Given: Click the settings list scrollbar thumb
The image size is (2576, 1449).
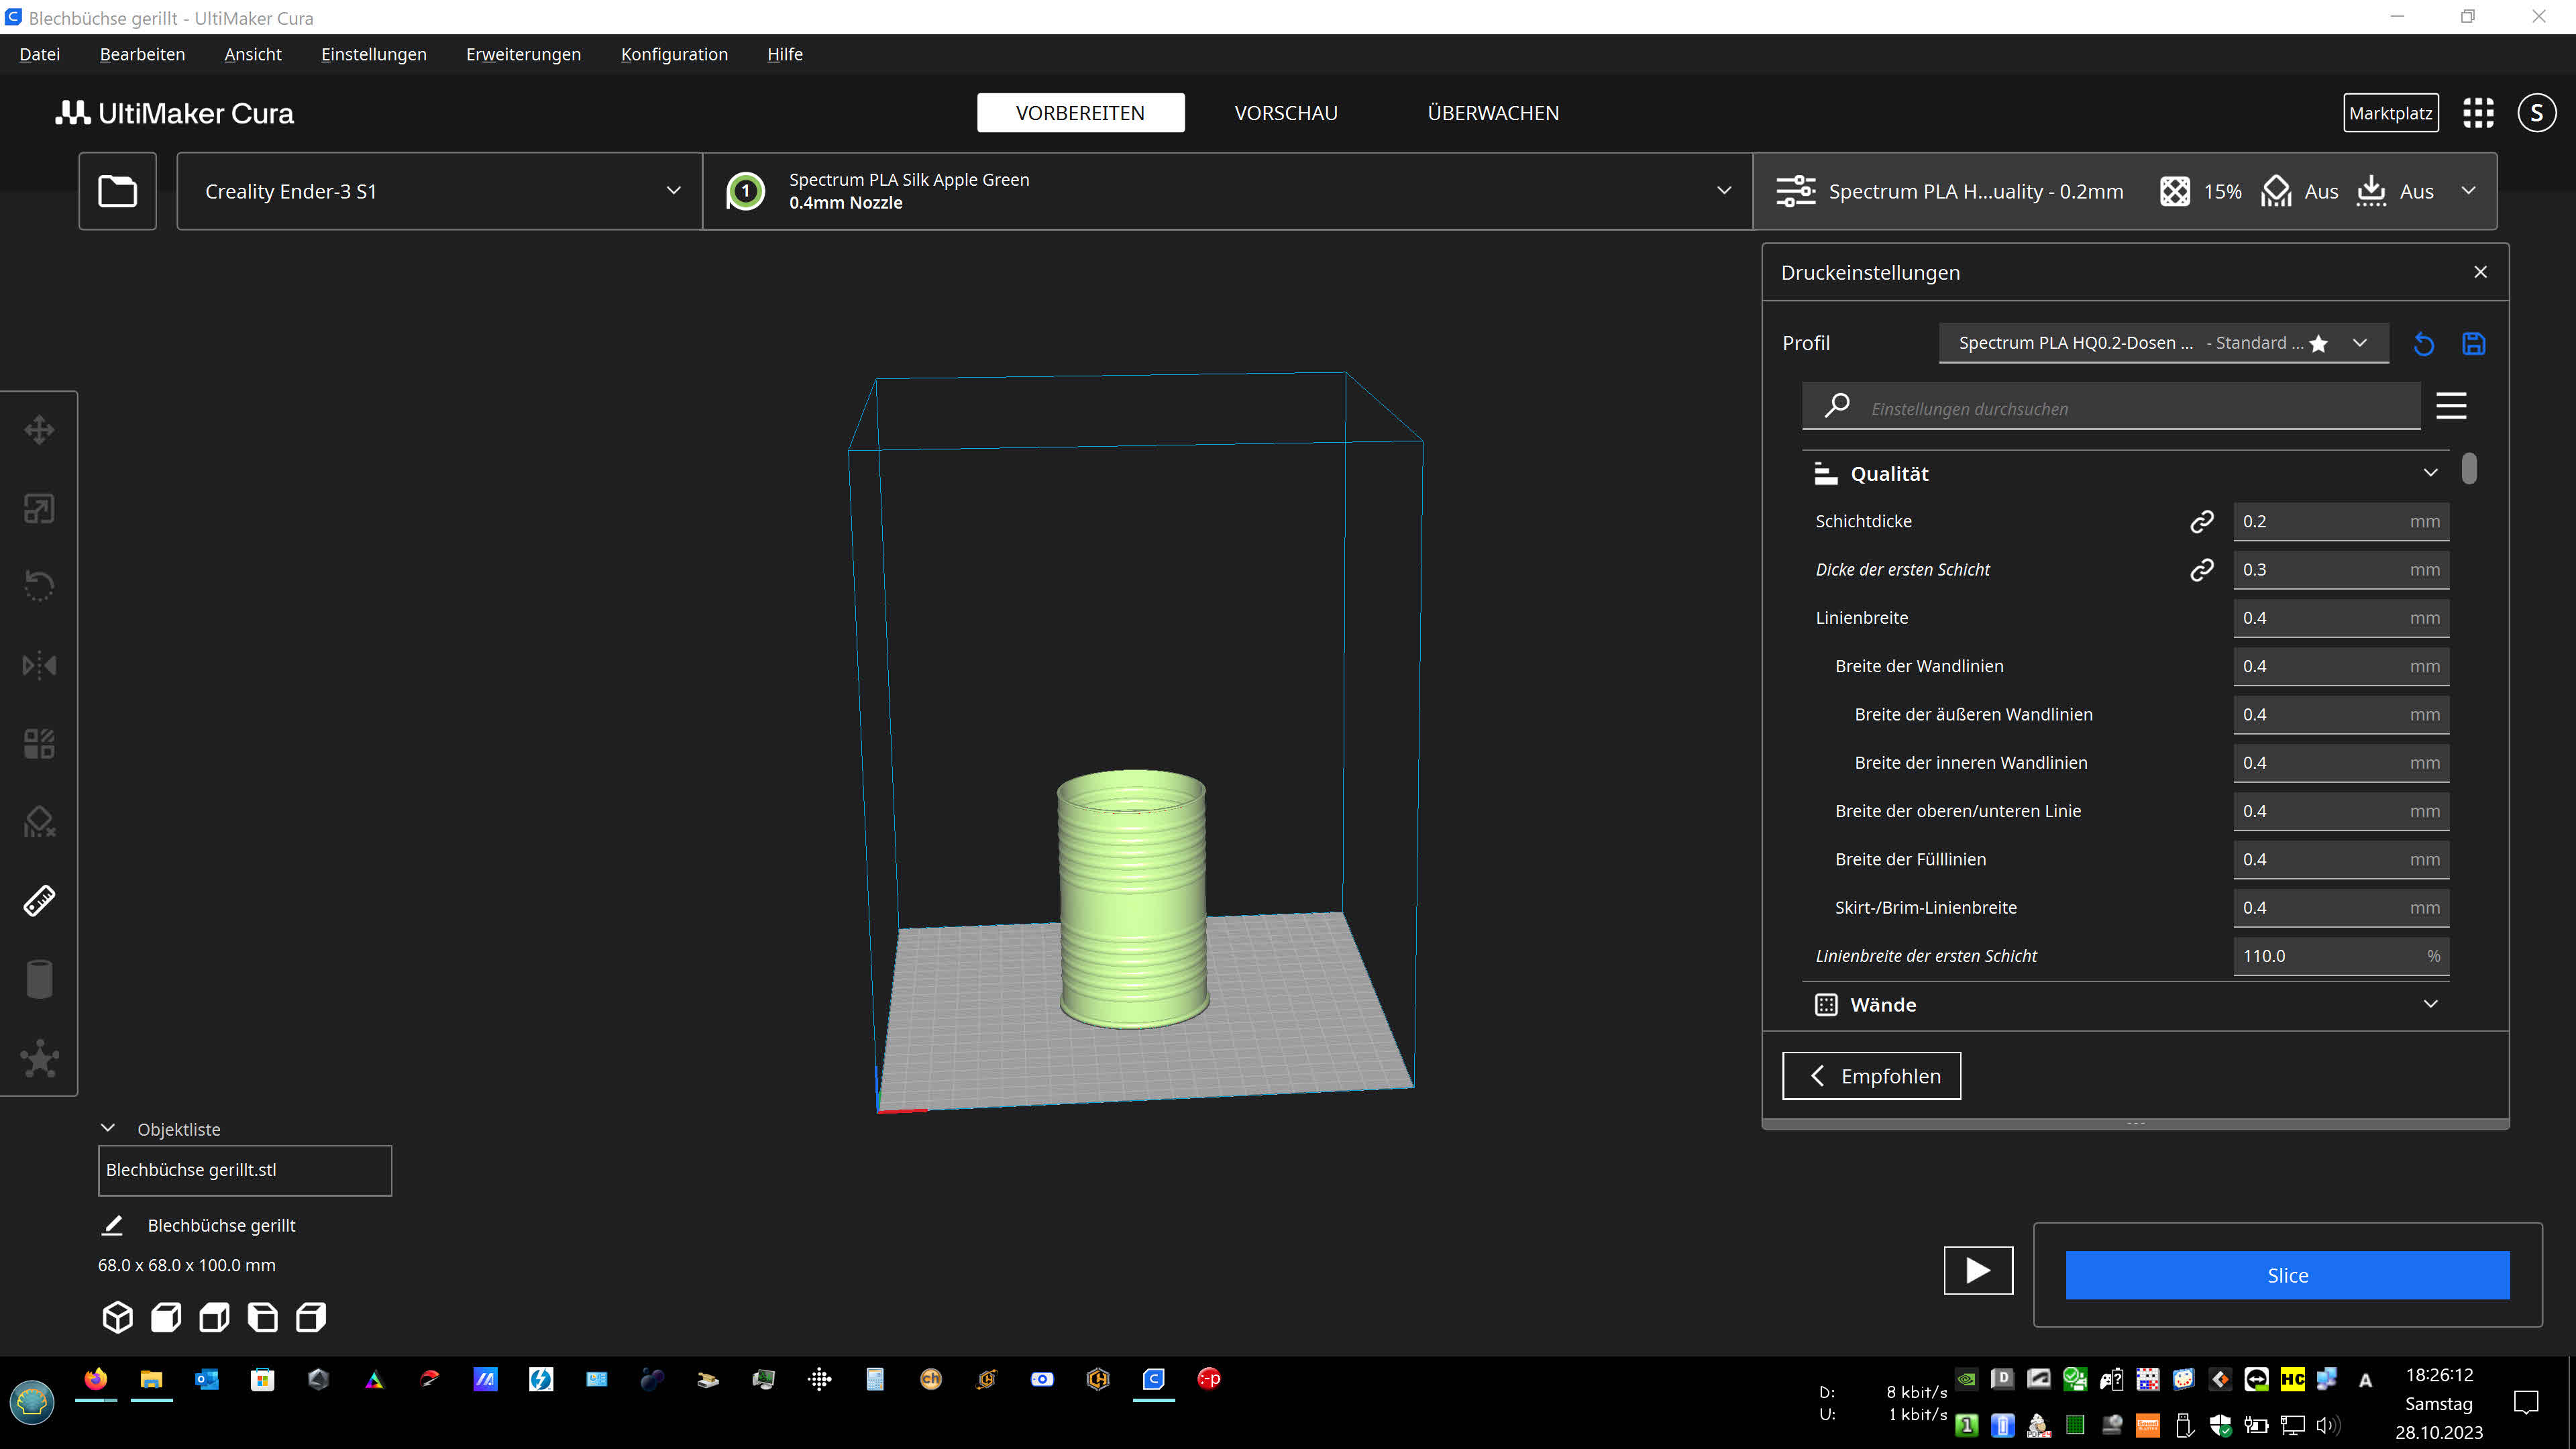Looking at the screenshot, I should (x=2469, y=469).
